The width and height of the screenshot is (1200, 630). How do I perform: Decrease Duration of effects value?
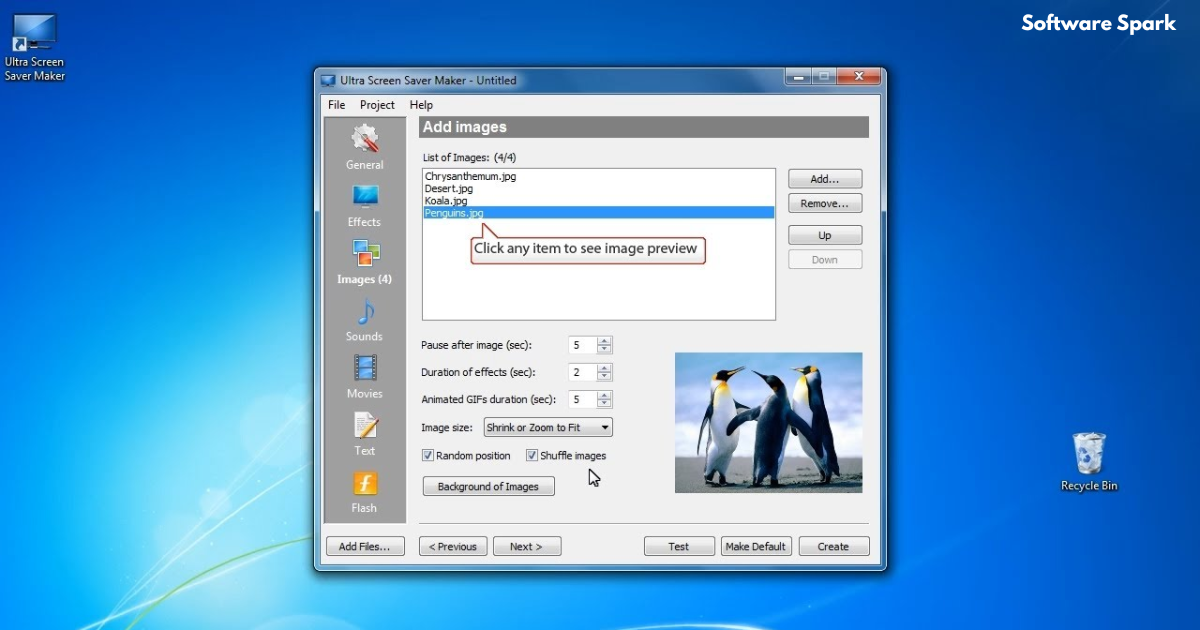tap(604, 376)
